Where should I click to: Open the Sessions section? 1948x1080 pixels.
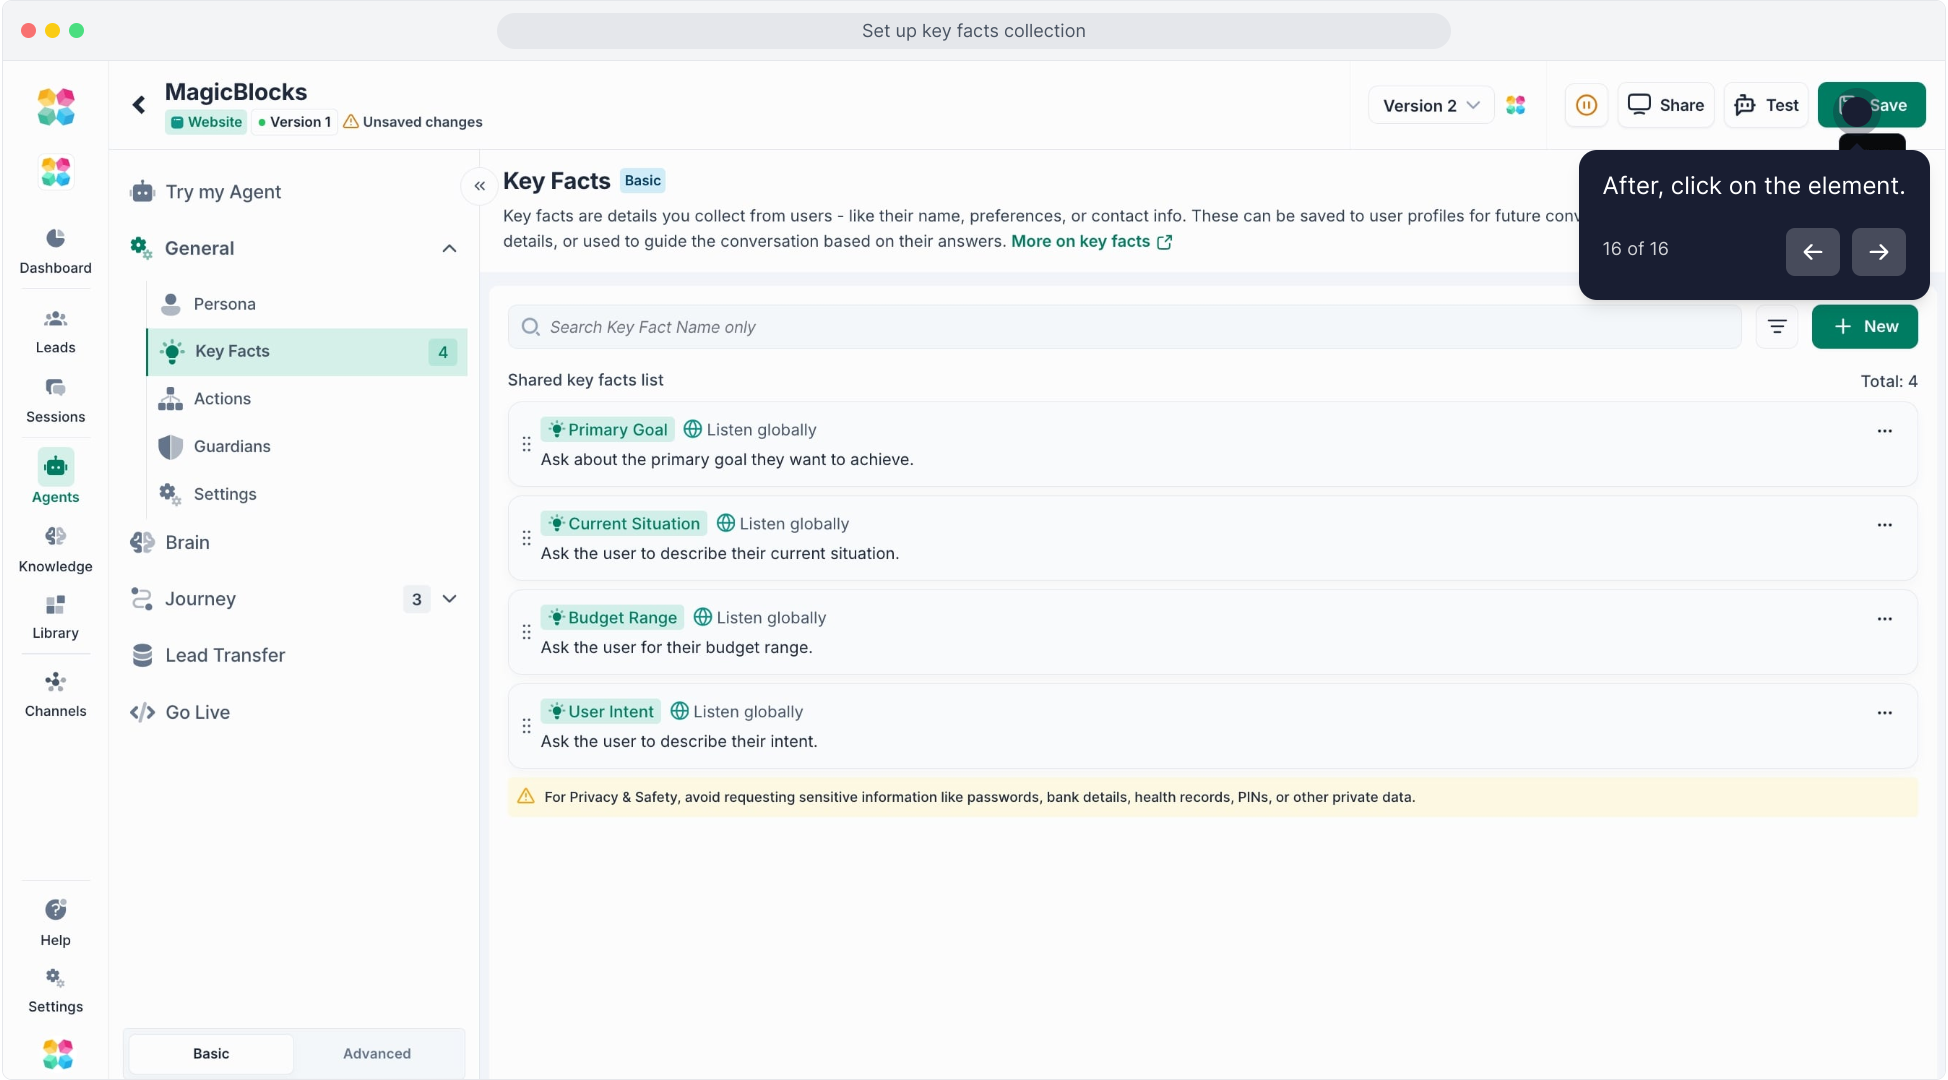point(55,400)
